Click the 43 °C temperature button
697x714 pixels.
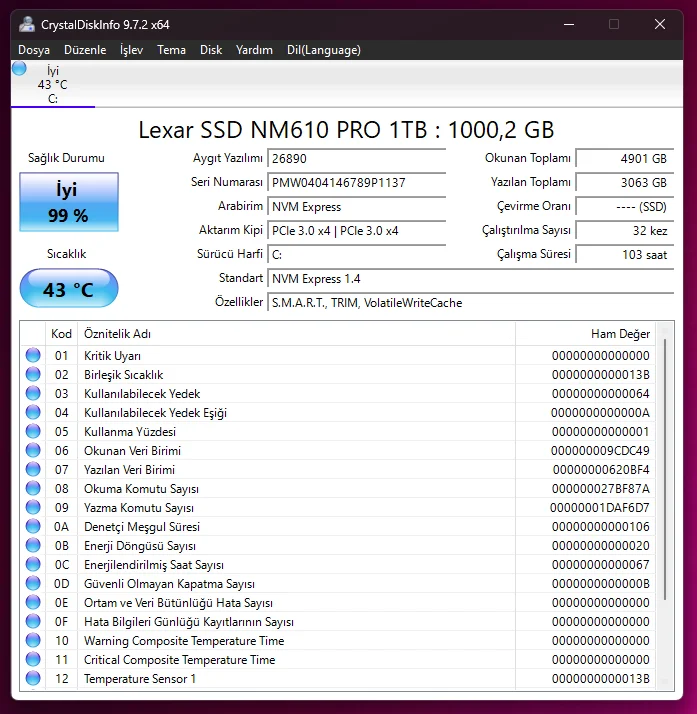tap(69, 290)
